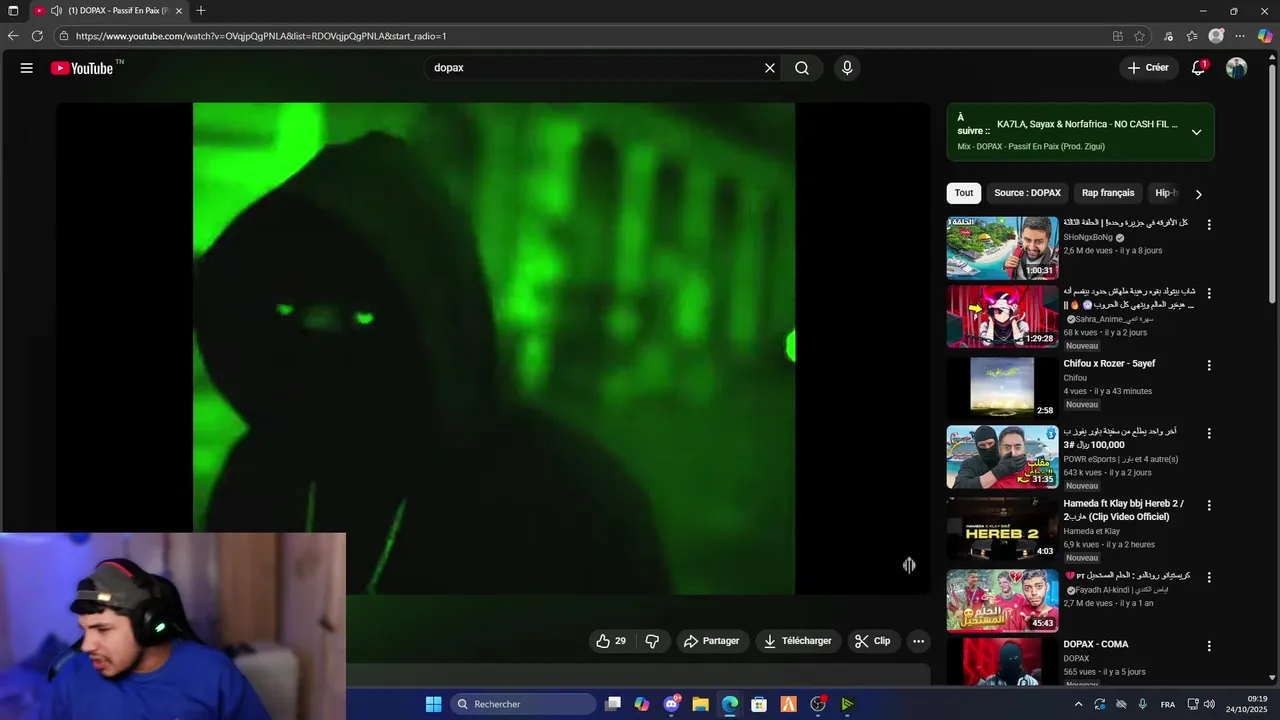Viewport: 1280px width, 720px height.
Task: Like the video with 29 likes
Action: tap(611, 641)
